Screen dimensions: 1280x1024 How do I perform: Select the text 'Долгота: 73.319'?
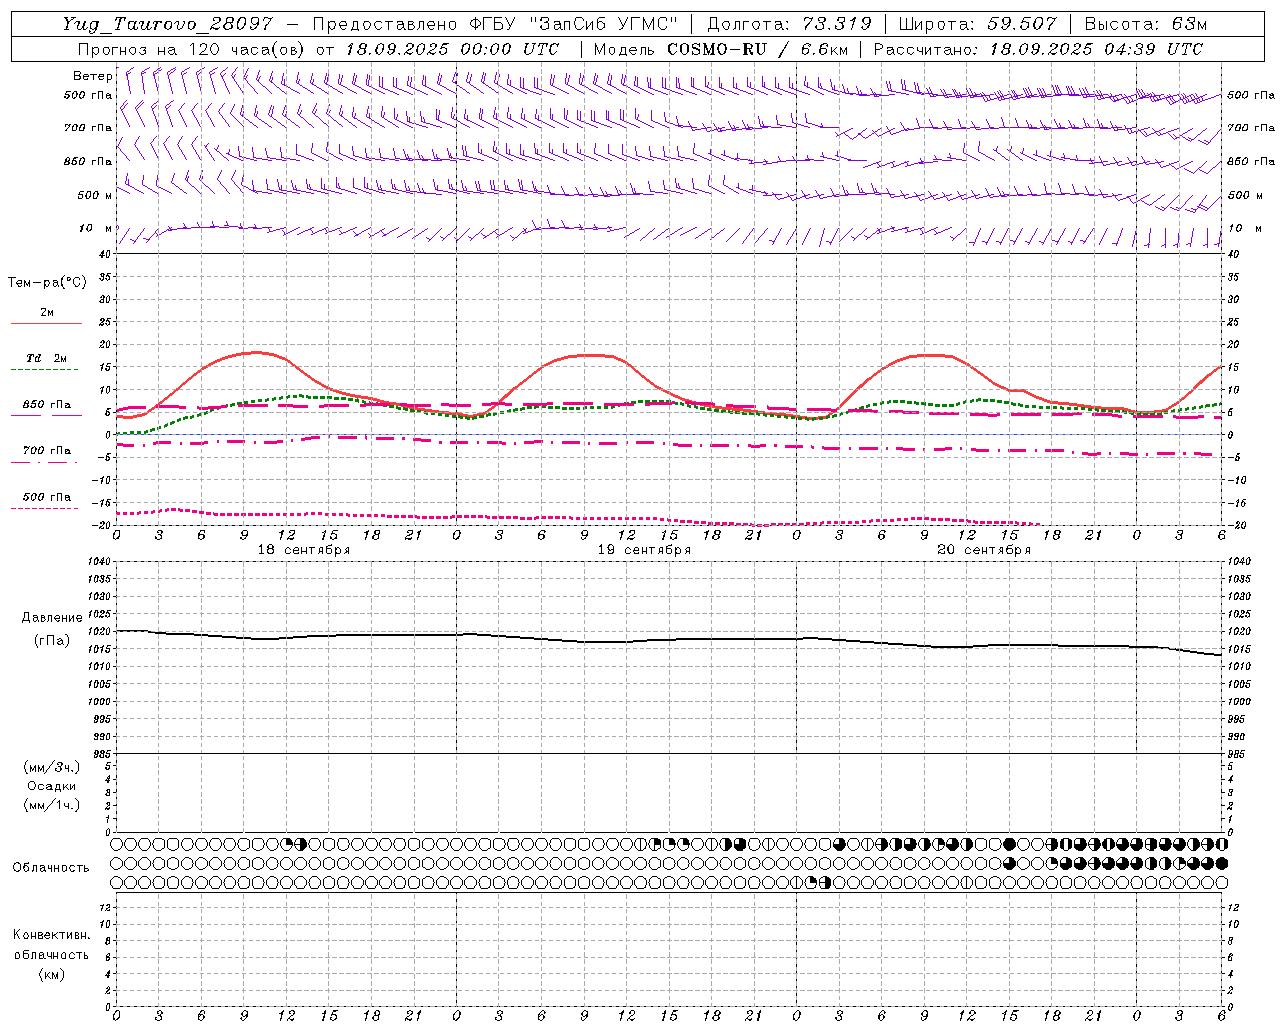click(x=789, y=24)
